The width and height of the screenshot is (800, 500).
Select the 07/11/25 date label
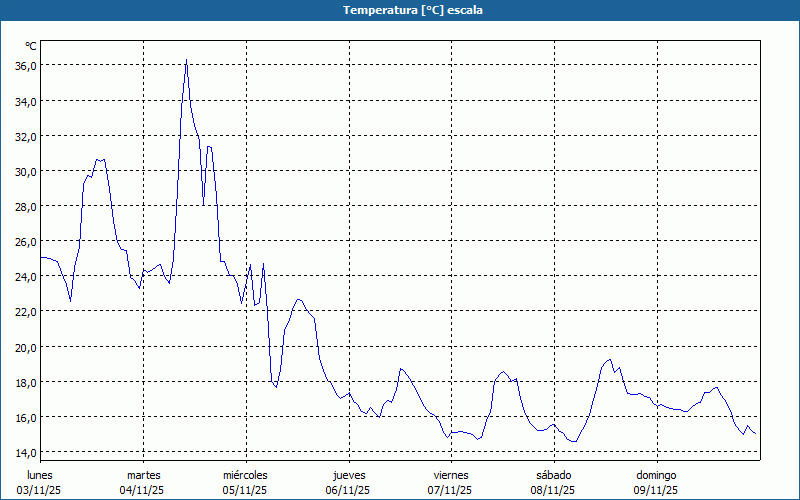pyautogui.click(x=451, y=490)
